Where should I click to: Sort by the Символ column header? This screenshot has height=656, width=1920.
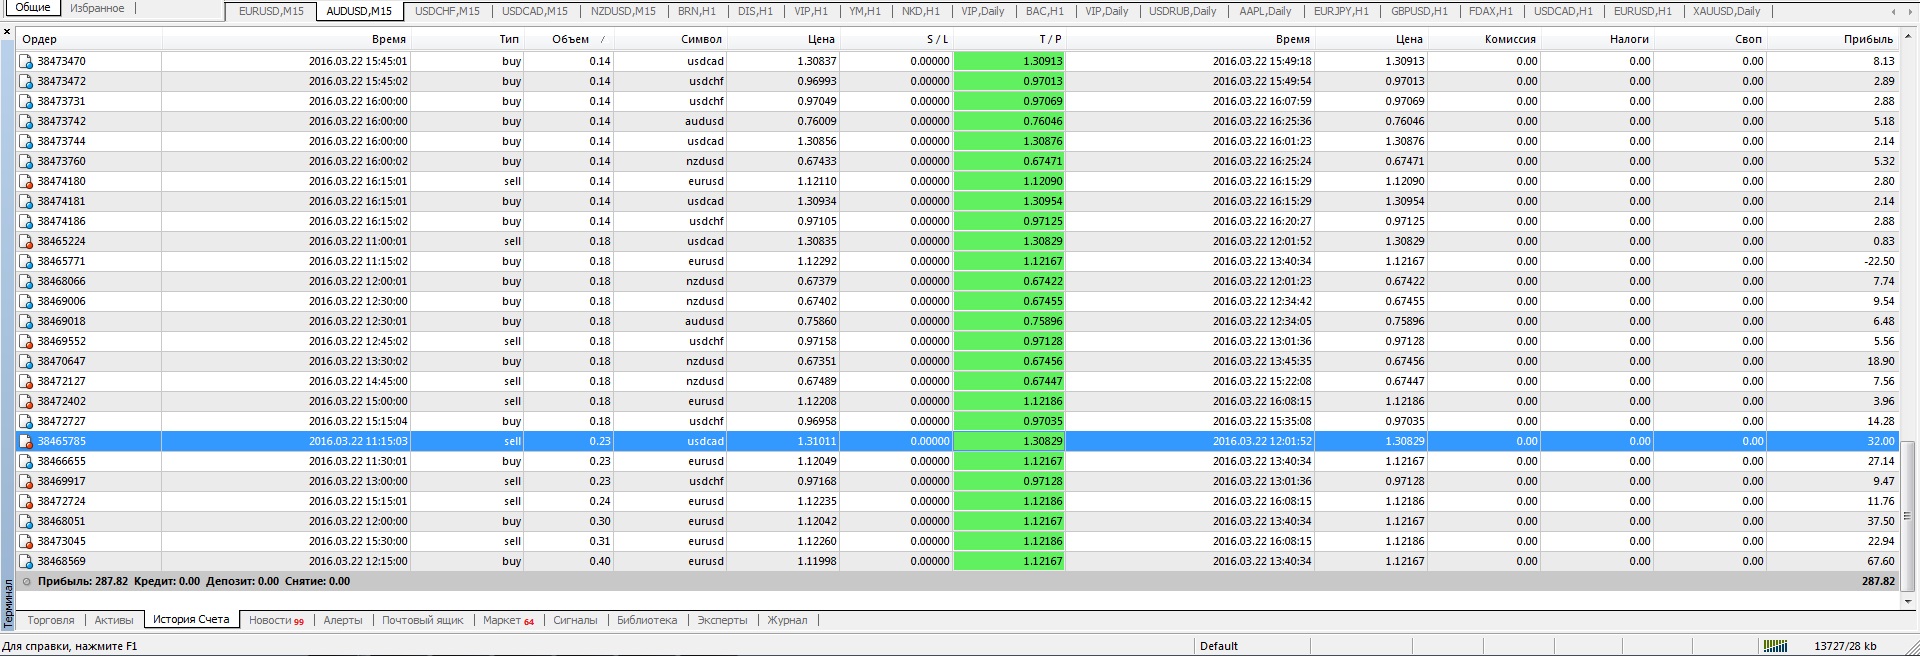pos(670,39)
